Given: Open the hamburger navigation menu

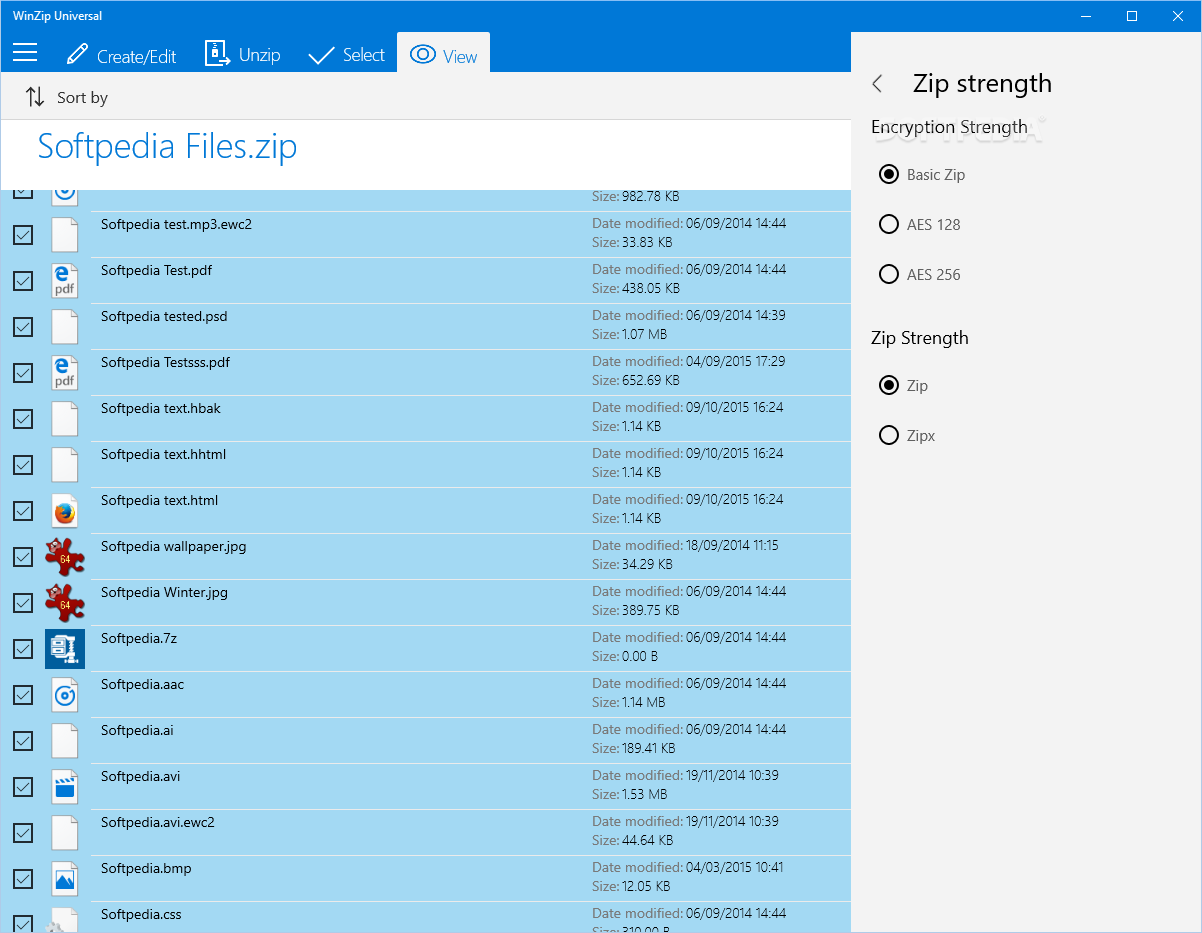Looking at the screenshot, I should (x=25, y=53).
